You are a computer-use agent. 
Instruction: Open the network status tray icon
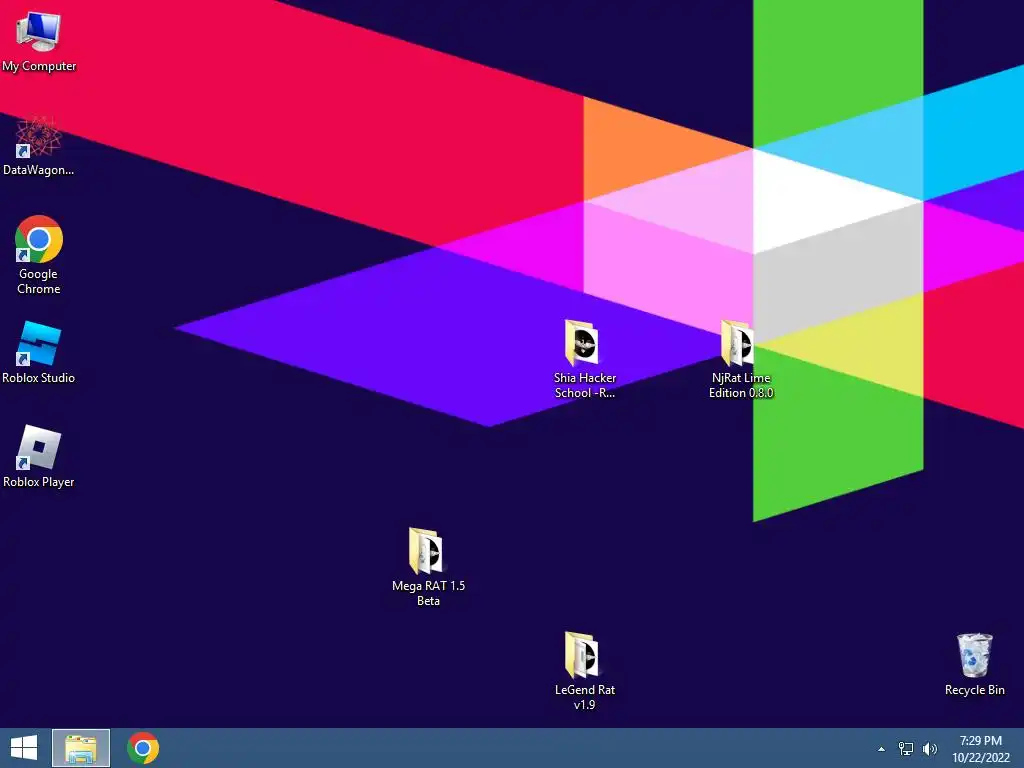906,749
